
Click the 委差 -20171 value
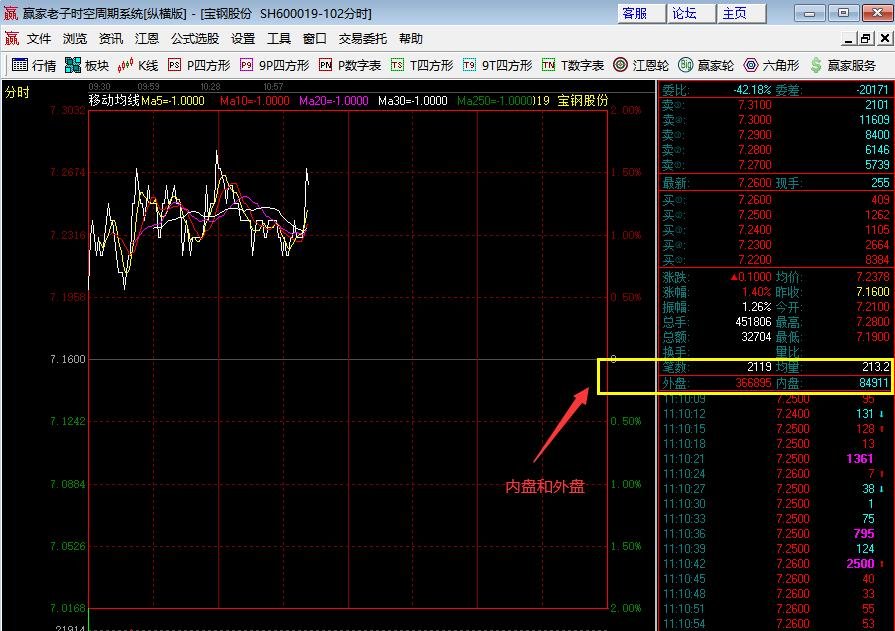point(872,90)
